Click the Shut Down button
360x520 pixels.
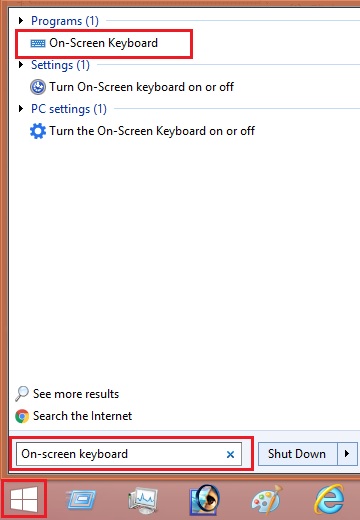(x=297, y=454)
